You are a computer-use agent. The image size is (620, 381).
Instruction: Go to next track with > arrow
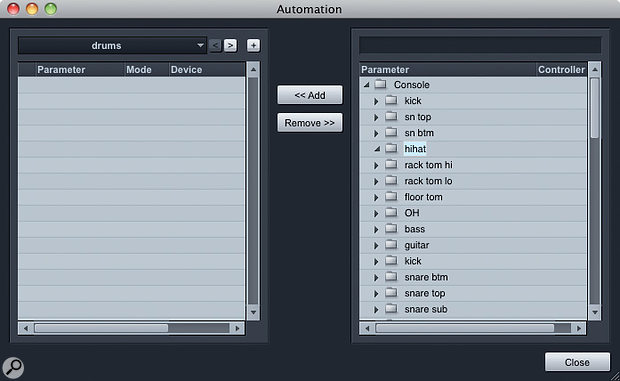(x=230, y=45)
